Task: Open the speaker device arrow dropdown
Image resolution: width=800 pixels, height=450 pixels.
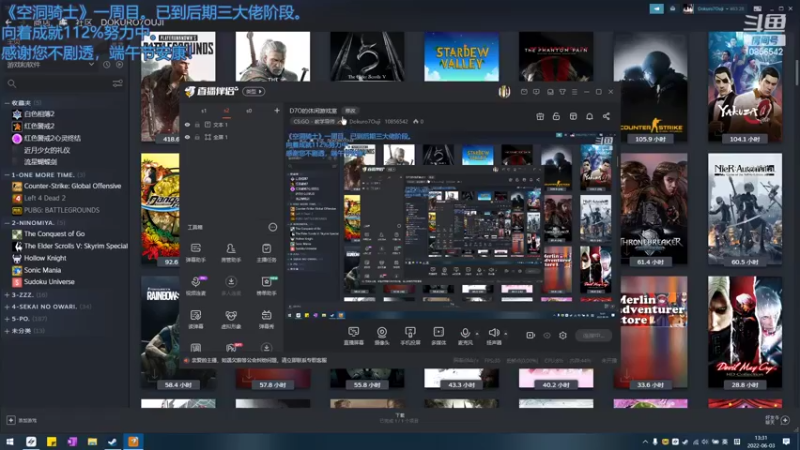Action: pyautogui.click(x=506, y=334)
